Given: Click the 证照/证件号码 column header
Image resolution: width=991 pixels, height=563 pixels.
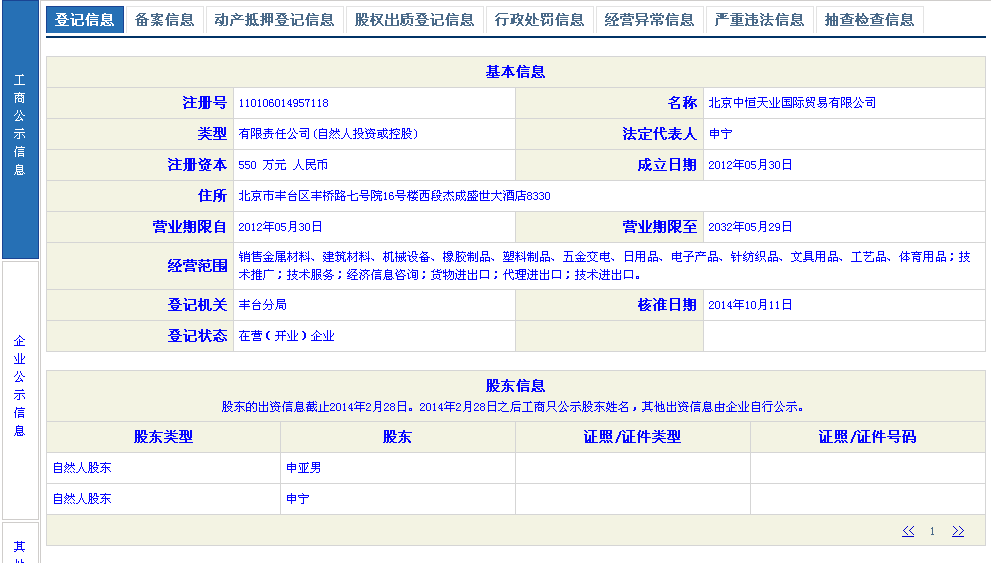Looking at the screenshot, I should 867,437.
